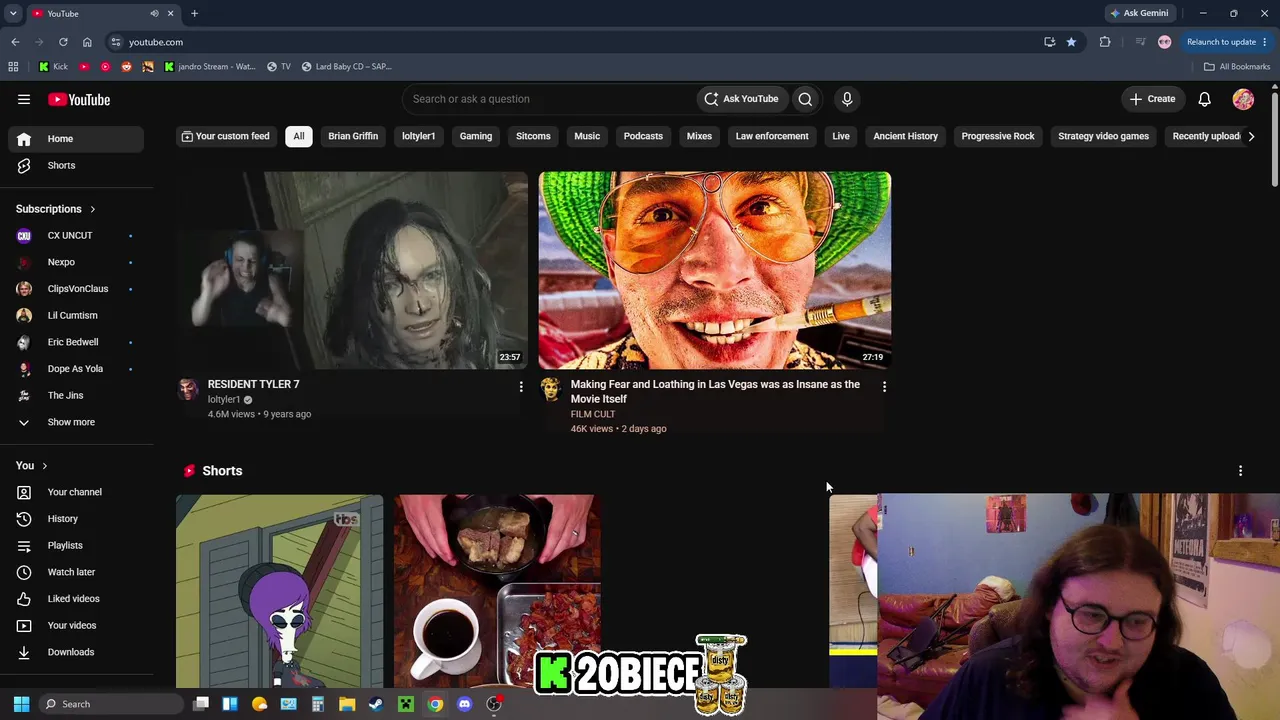Open the Relaunch to update menu
This screenshot has width=1280, height=720.
1227,42
